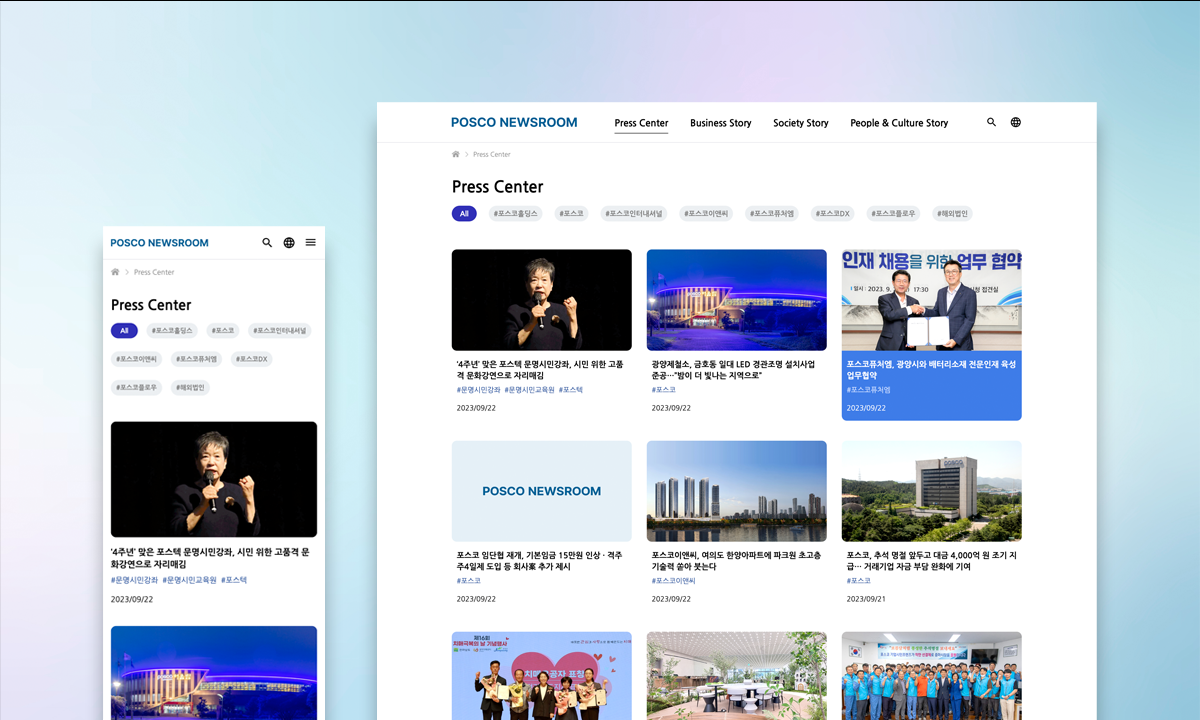Tap #포스텍 tag in mobile view
Viewport: 1200px width, 720px height.
[234, 580]
